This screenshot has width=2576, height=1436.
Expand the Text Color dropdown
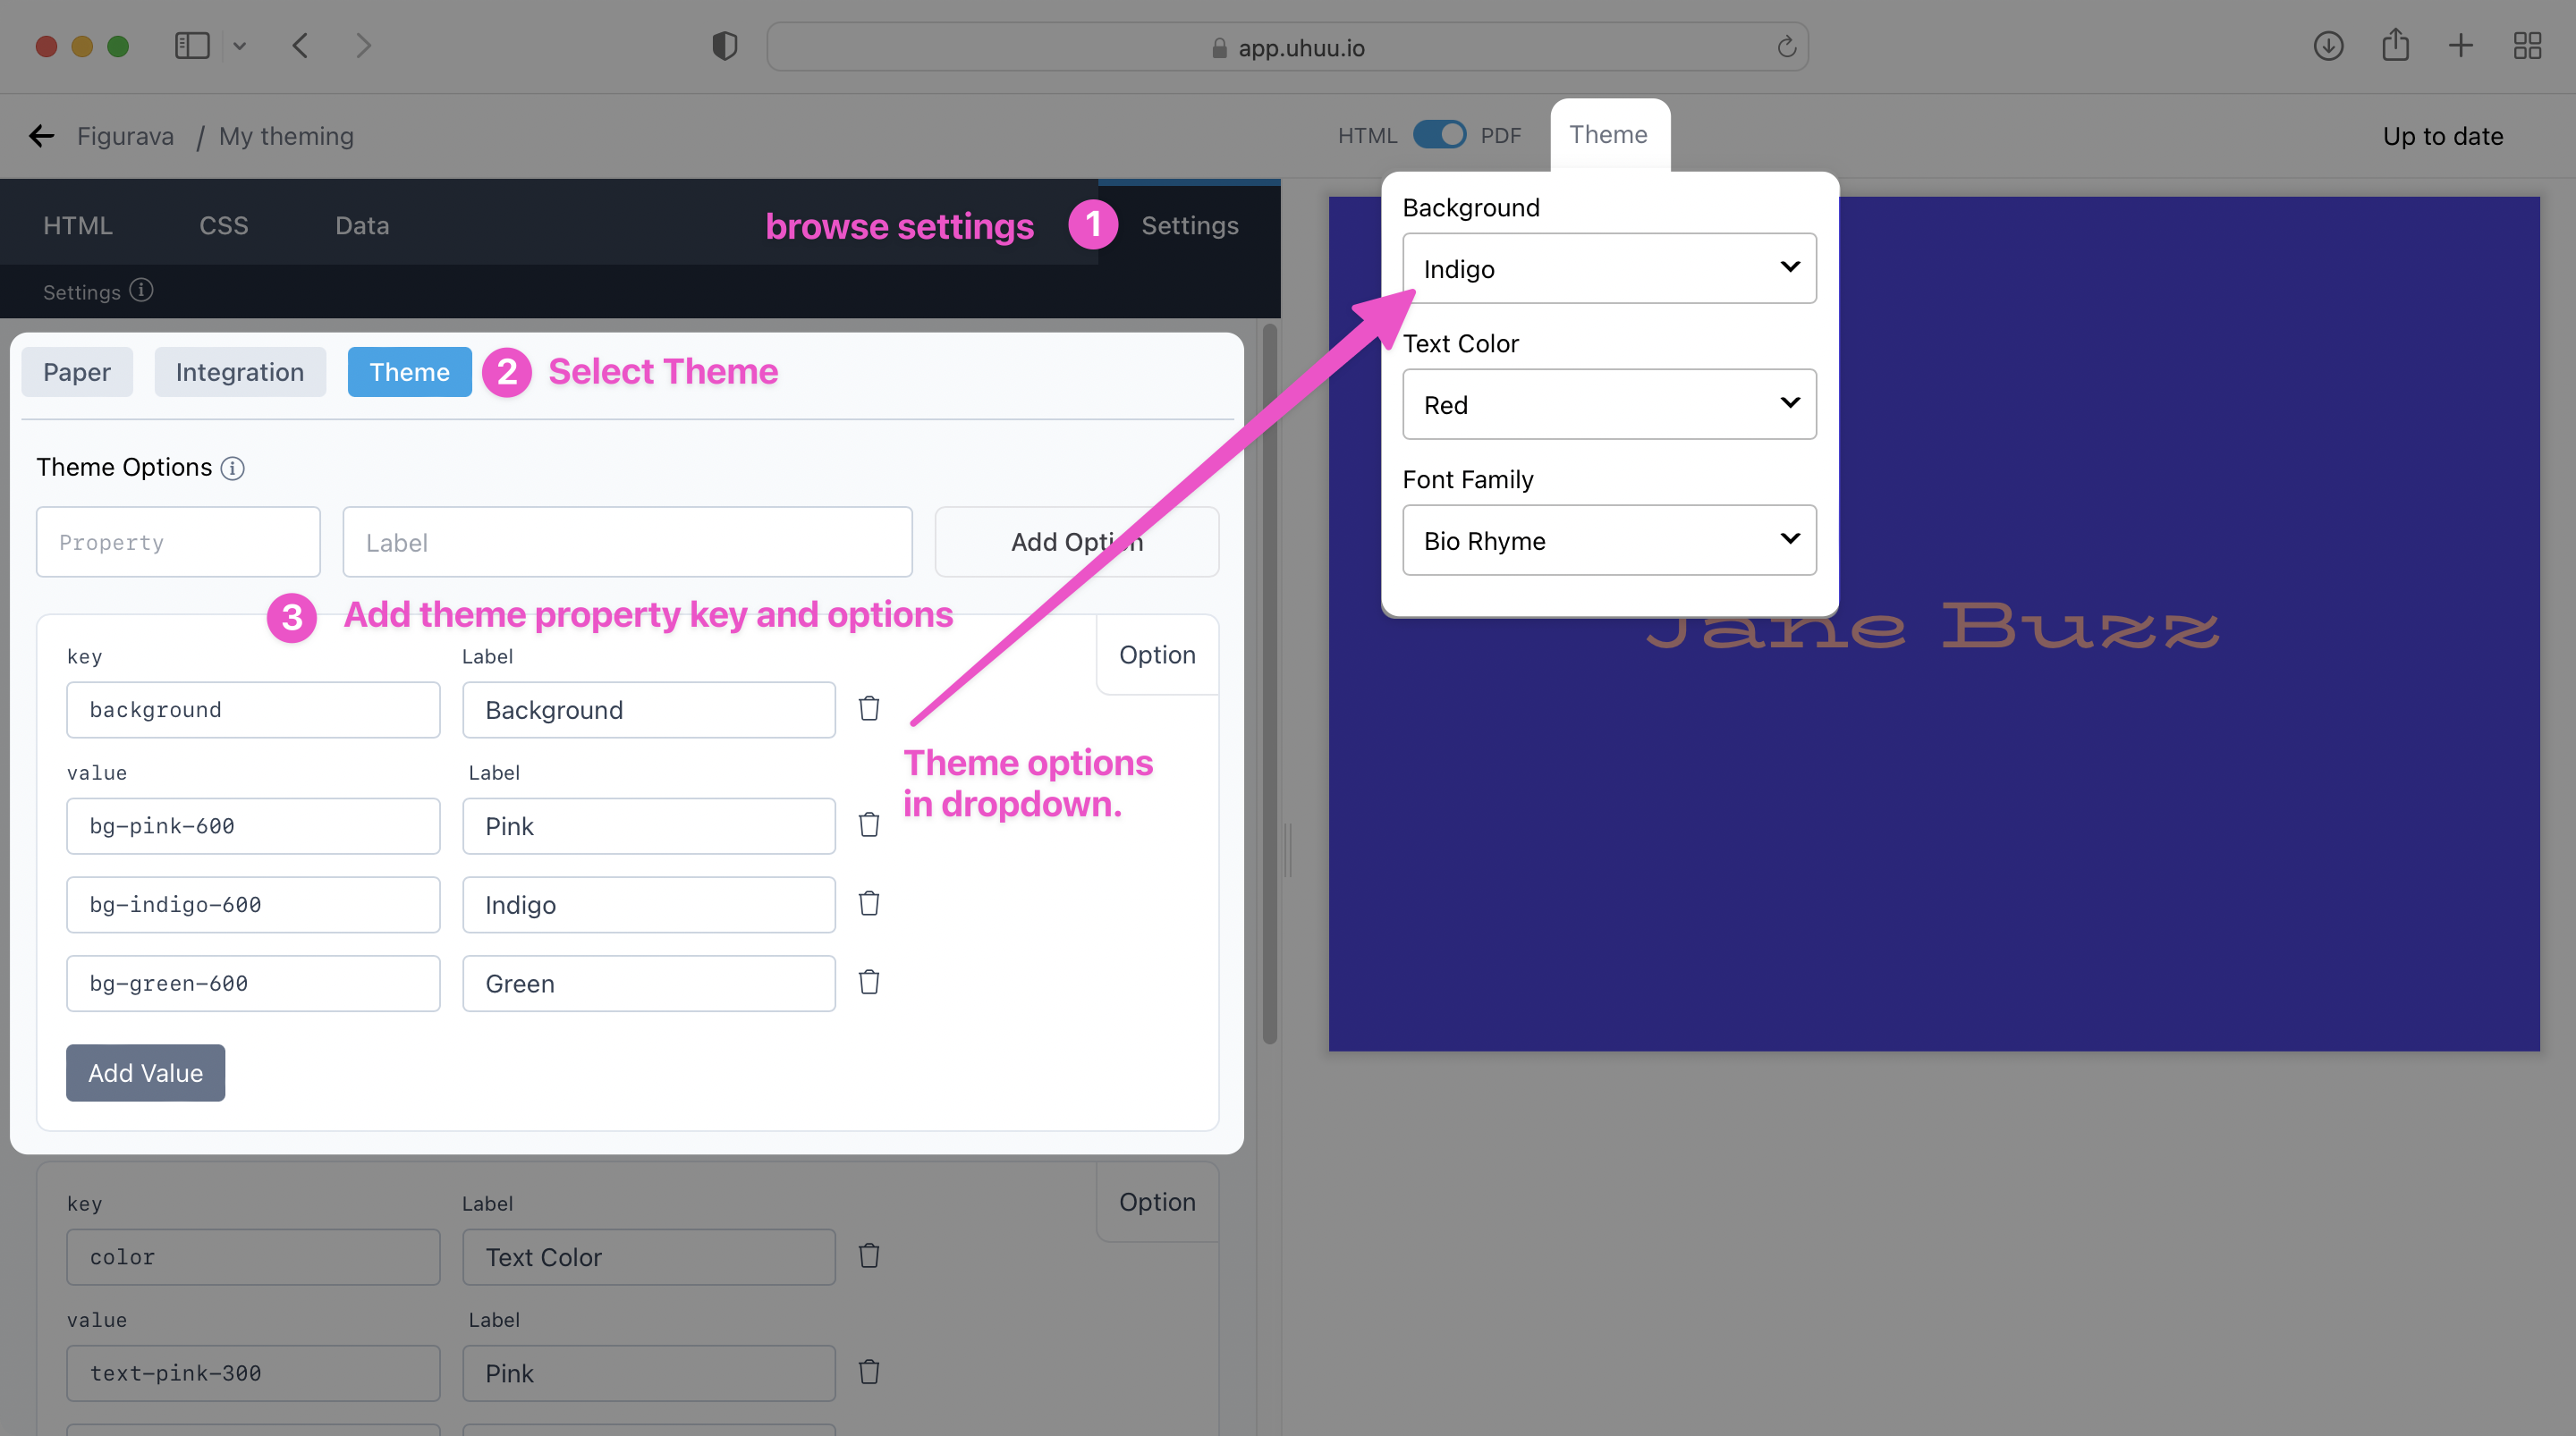pos(1789,405)
